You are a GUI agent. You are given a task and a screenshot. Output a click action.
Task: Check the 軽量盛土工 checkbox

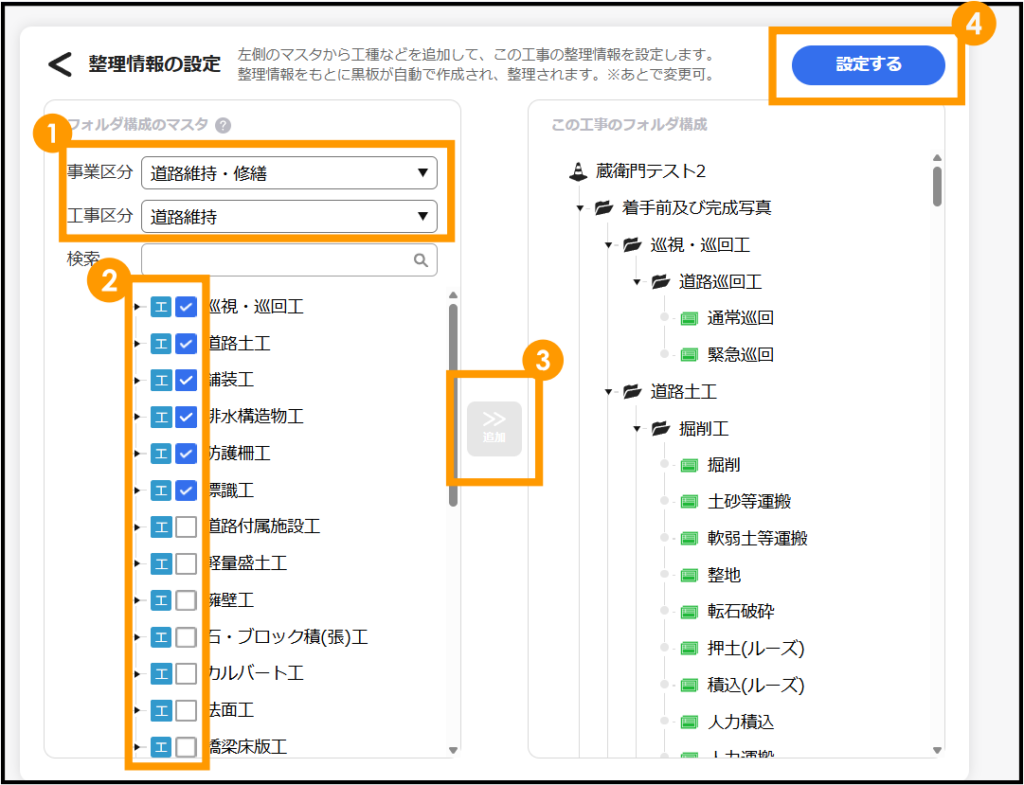[187, 563]
